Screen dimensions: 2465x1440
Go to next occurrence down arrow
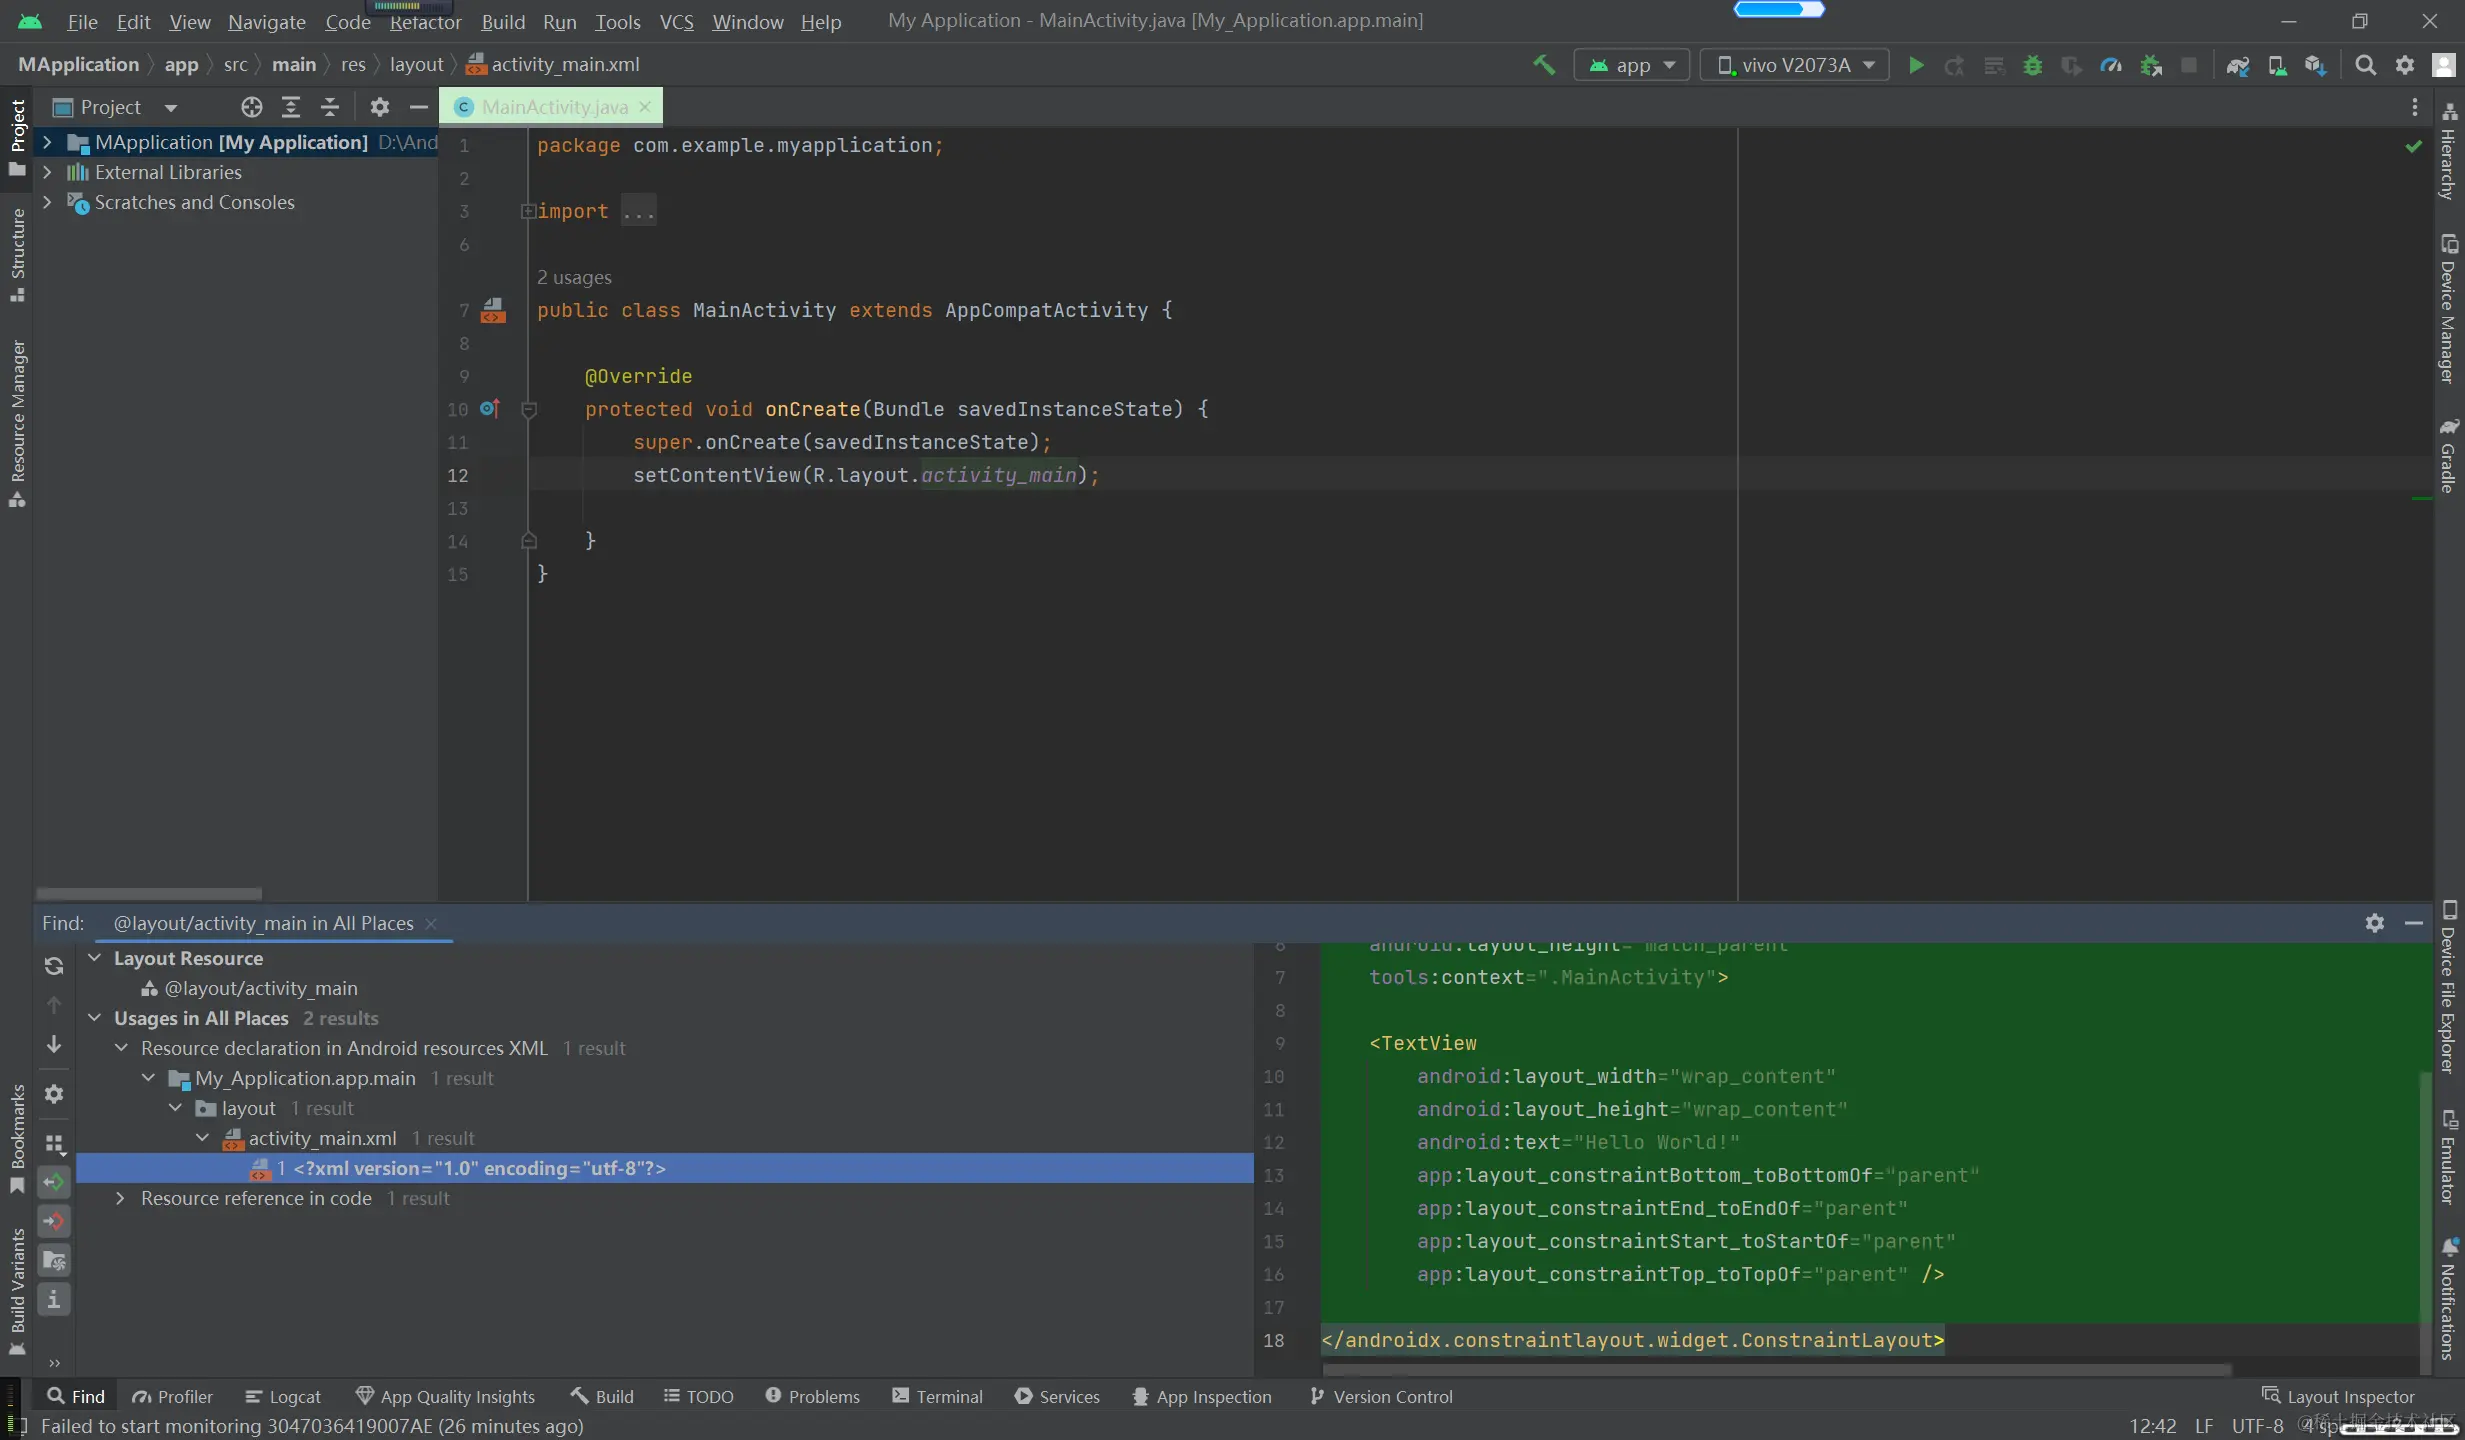(x=54, y=1044)
